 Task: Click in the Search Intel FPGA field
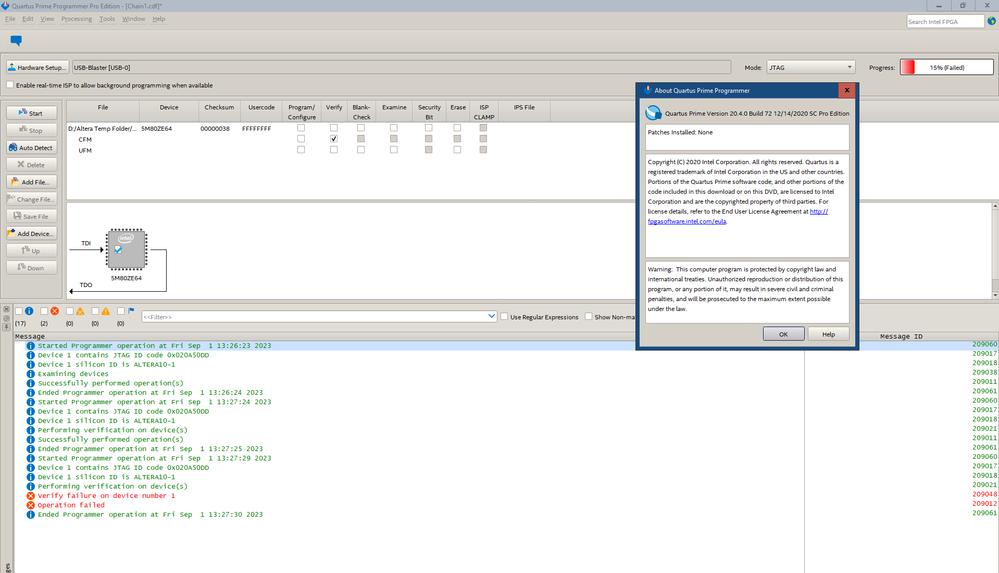945,21
